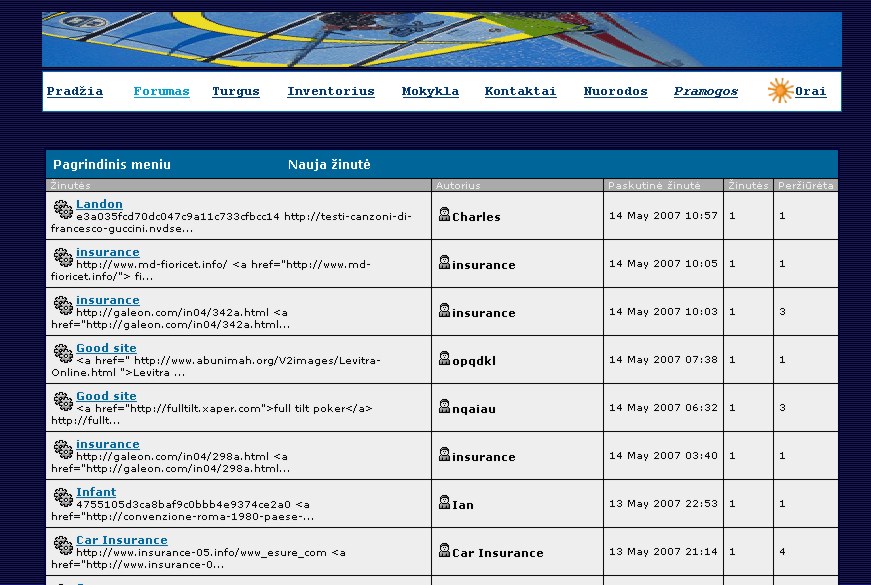Click the gear icon in the nqaiau Good site row

tap(63, 401)
